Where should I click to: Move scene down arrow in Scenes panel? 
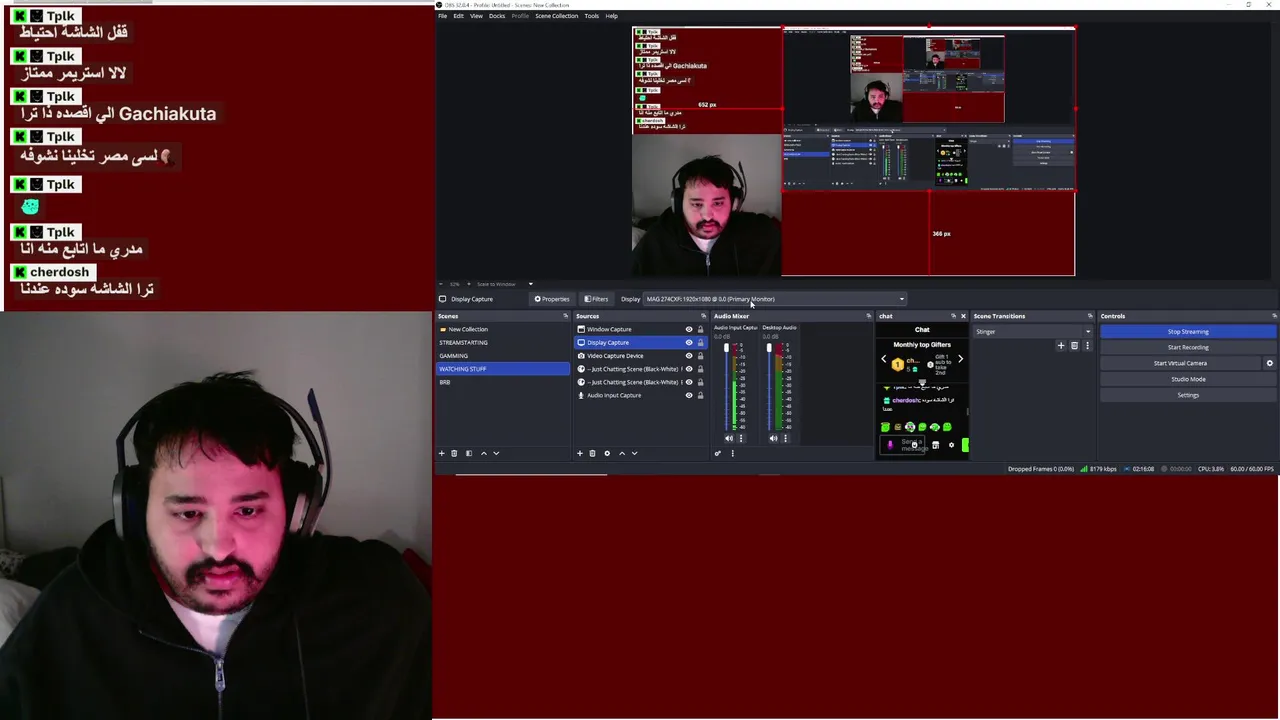496,453
